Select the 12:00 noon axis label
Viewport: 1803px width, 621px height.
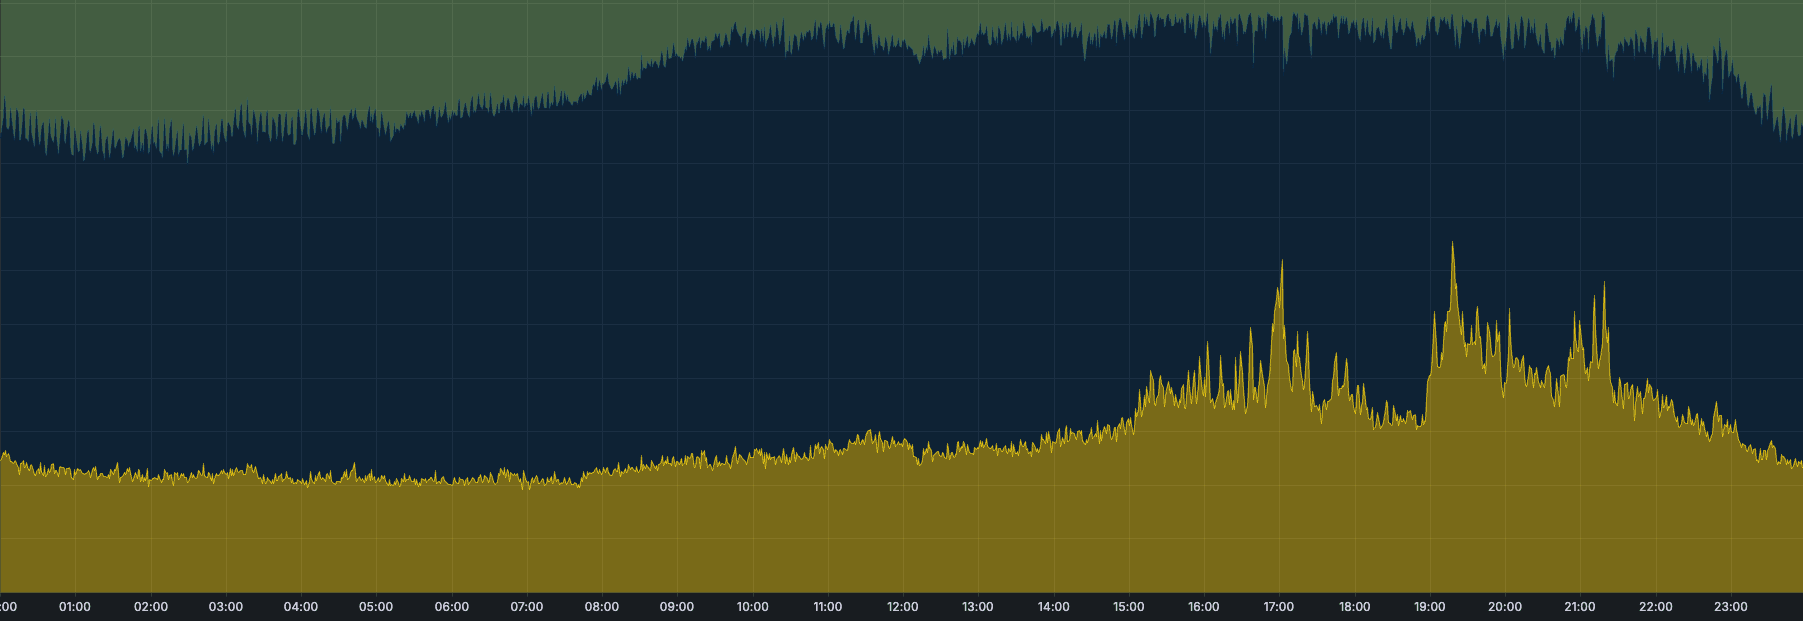(x=903, y=607)
